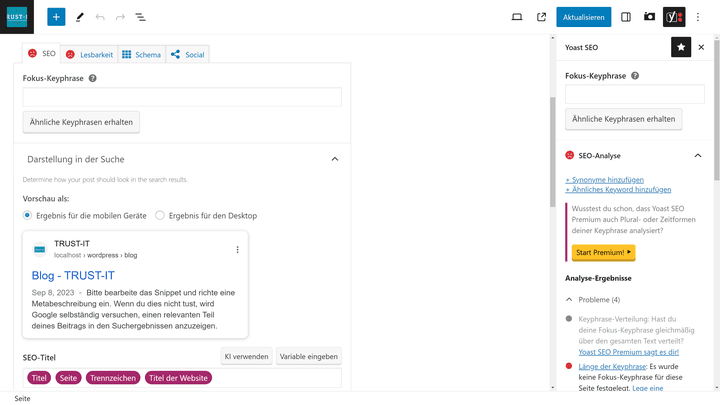Collapse Darstellung in der Suche section
720x405 pixels.
(x=335, y=159)
